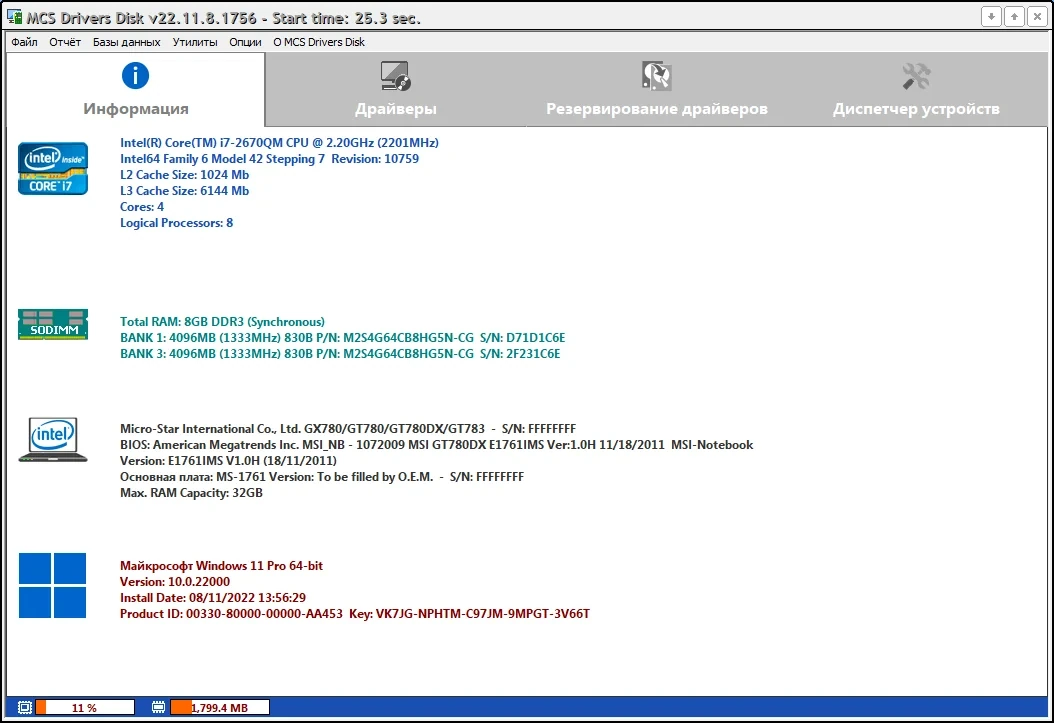Image resolution: width=1054 pixels, height=723 pixels.
Task: Close the MCS Drivers Disk window
Action: click(x=1037, y=17)
